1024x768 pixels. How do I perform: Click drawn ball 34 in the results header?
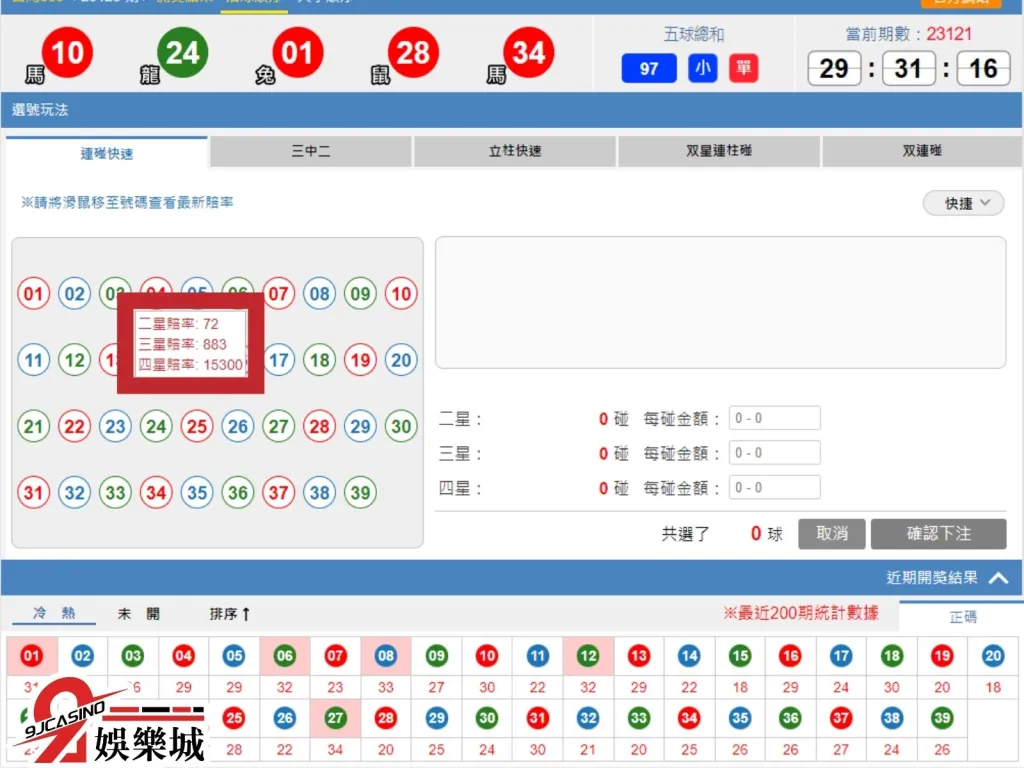[x=528, y=52]
